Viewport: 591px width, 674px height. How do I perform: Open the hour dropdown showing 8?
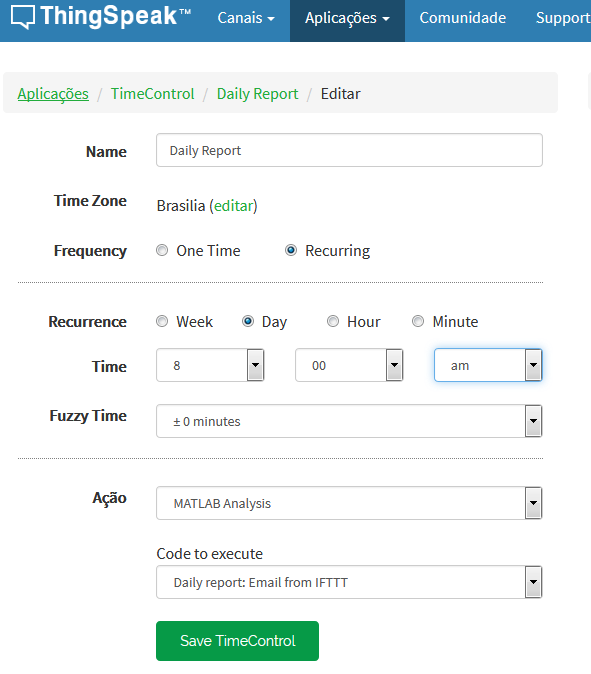[x=210, y=365]
